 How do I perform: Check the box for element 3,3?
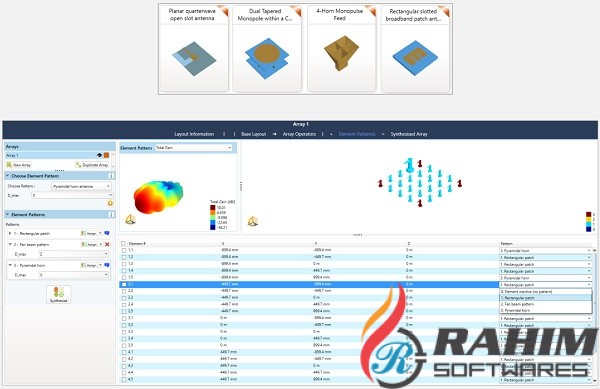coord(124,332)
